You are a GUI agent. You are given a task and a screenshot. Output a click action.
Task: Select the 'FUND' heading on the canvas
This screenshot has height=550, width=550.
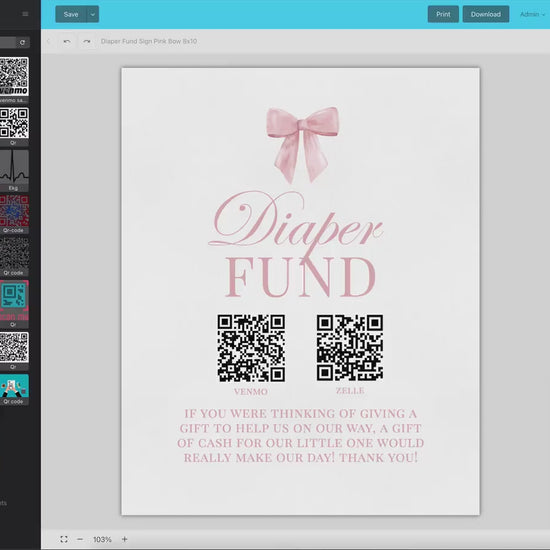coord(301,277)
